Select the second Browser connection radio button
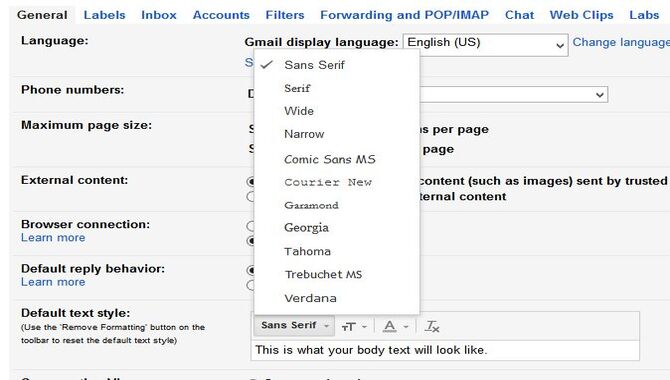The height and width of the screenshot is (380, 670). (x=251, y=241)
